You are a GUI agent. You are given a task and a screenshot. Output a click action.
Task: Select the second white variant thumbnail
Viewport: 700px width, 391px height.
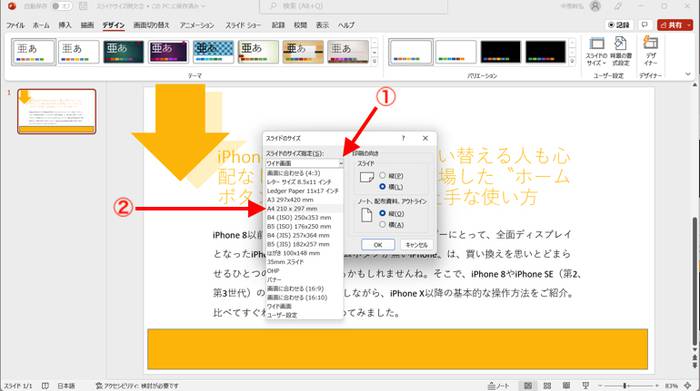click(456, 52)
